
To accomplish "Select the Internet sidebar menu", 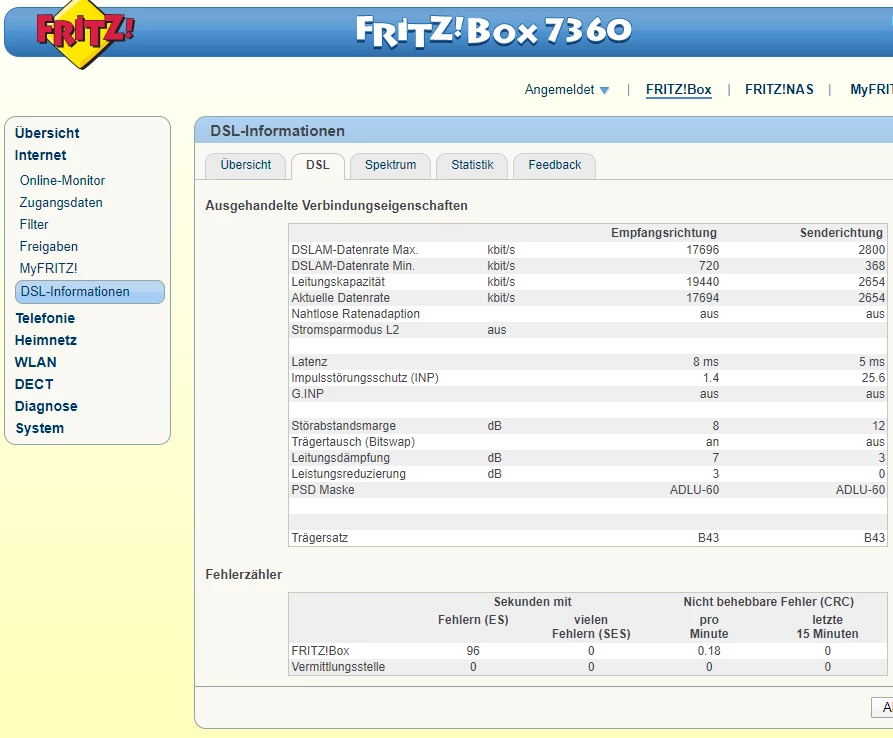I will tap(40, 155).
